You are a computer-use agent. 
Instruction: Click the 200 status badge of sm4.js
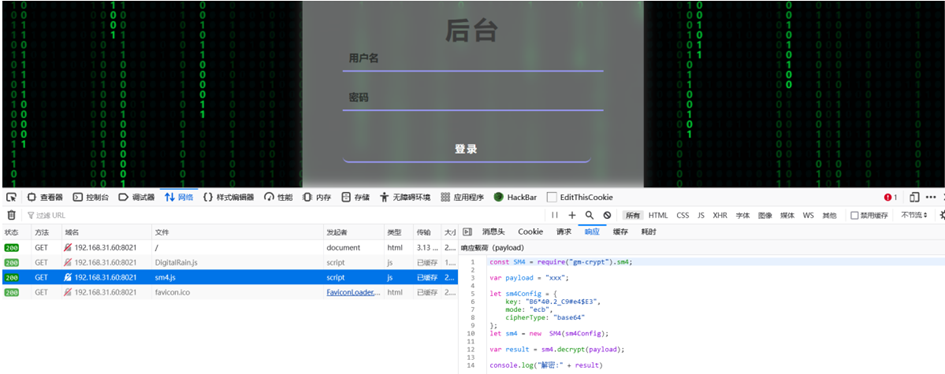(x=11, y=278)
